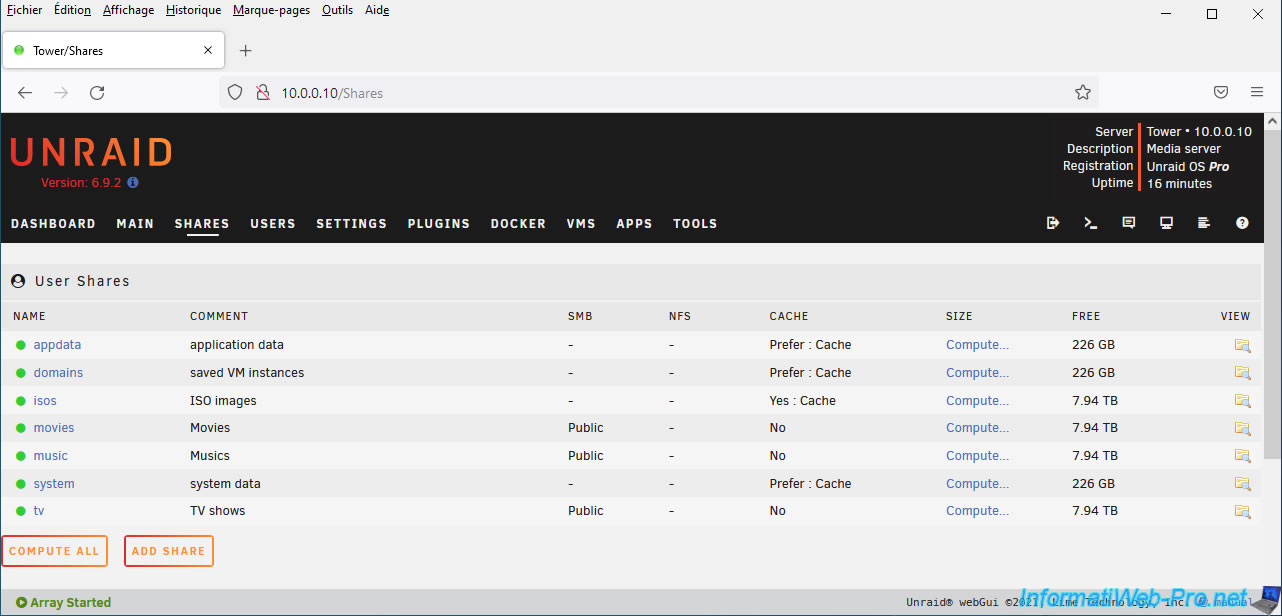
Task: Open the web terminal icon
Action: 1090,223
